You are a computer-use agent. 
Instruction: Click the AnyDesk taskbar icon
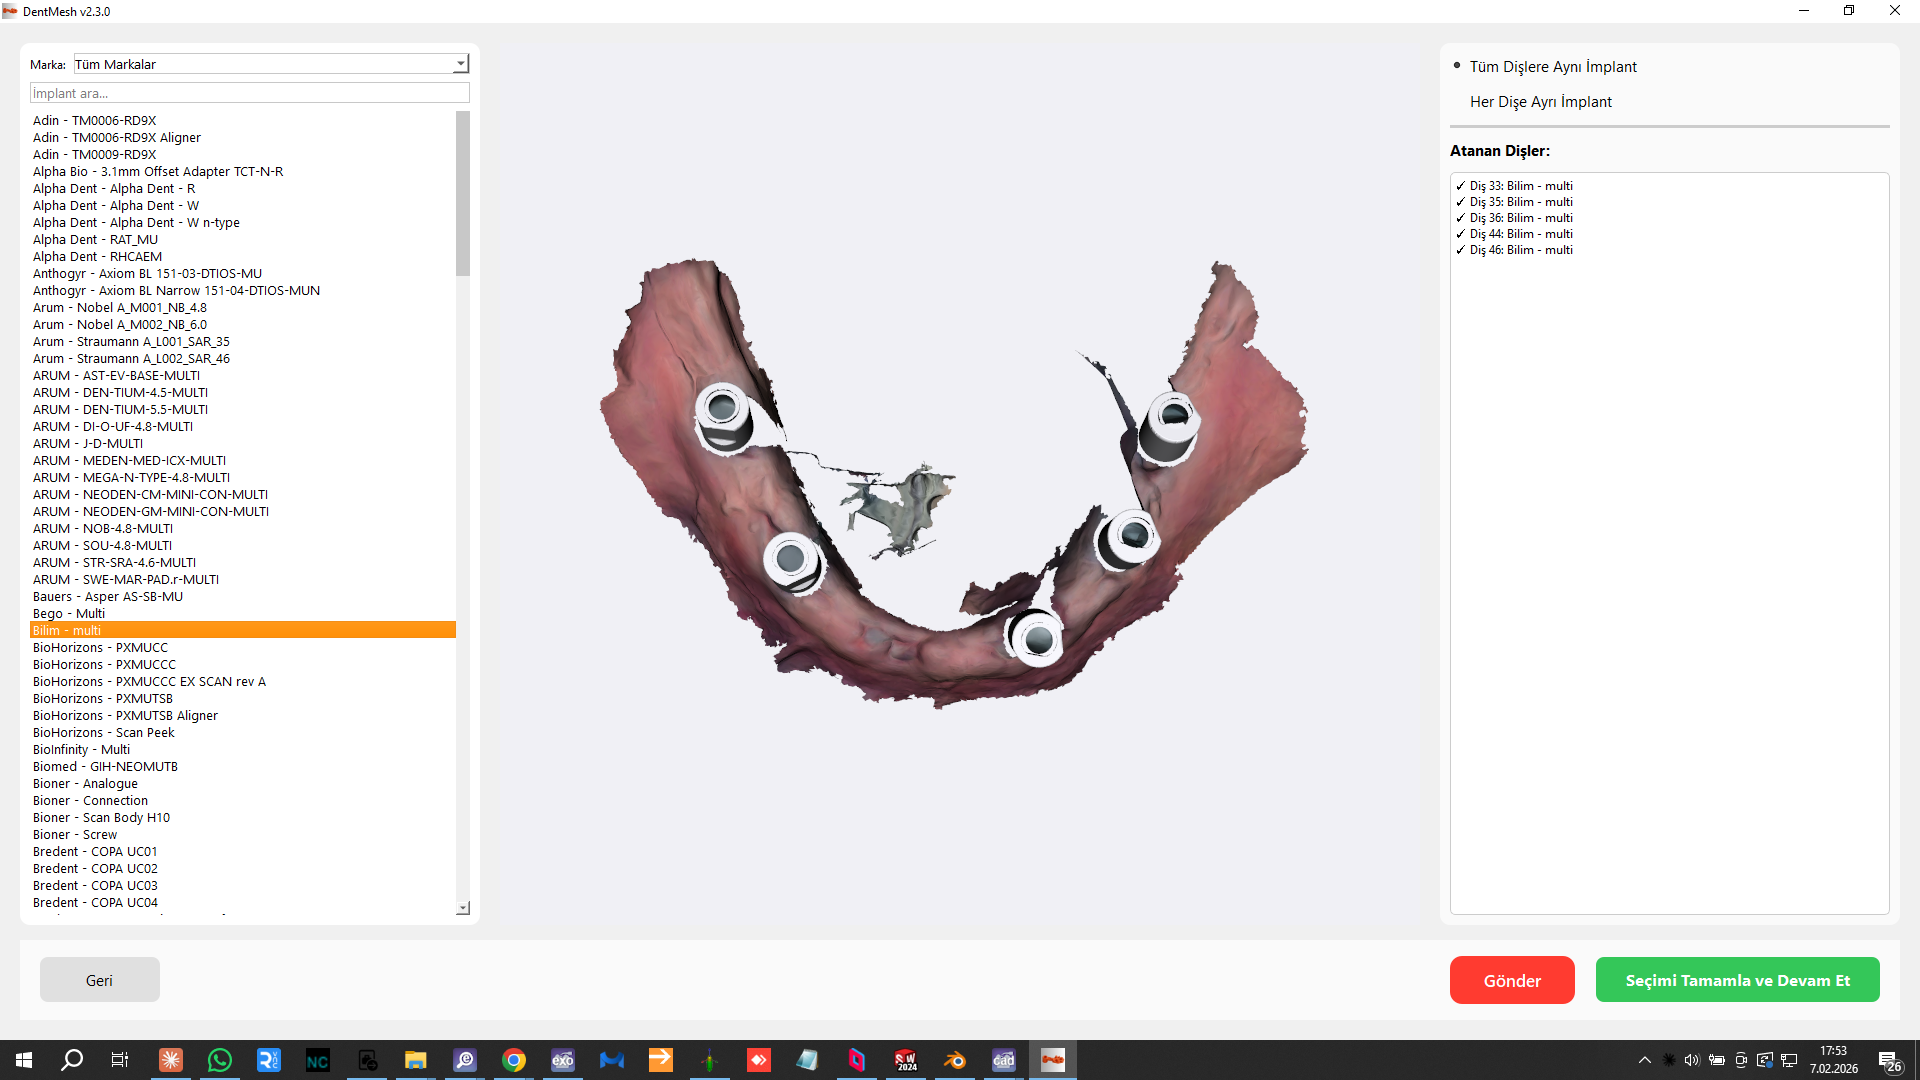[x=759, y=1060]
